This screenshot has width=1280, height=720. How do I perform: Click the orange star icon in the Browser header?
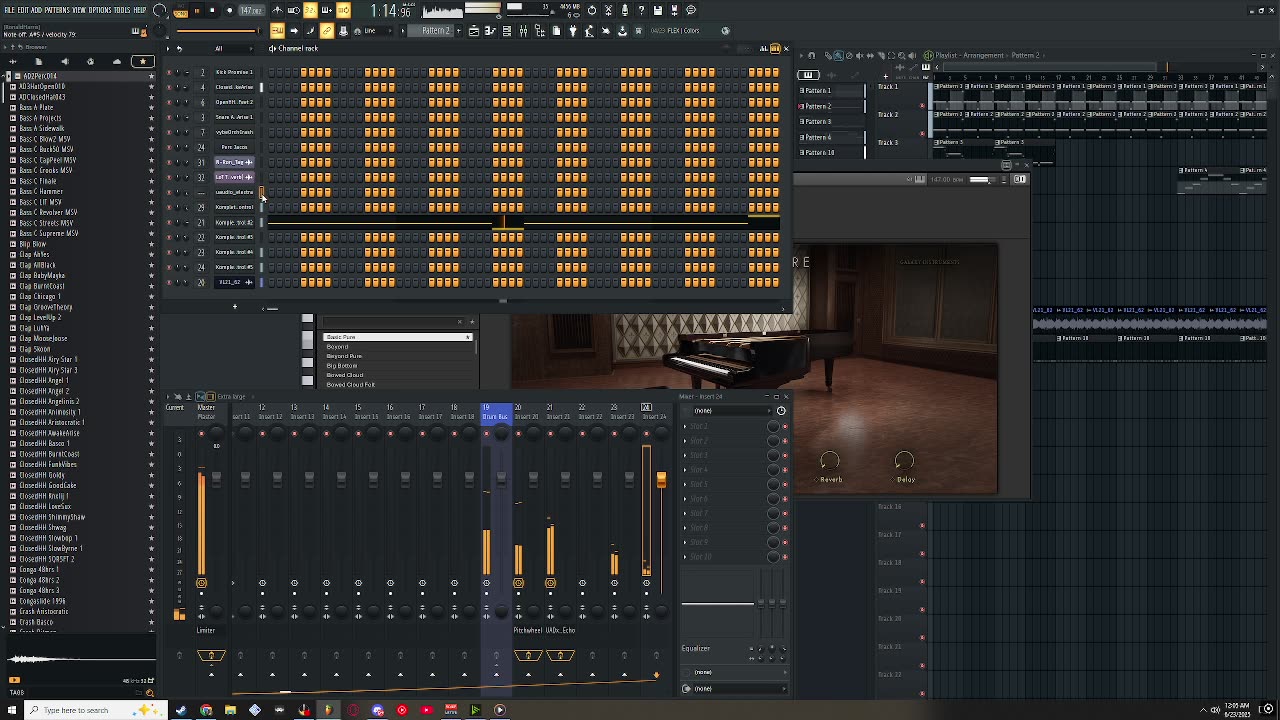[143, 62]
